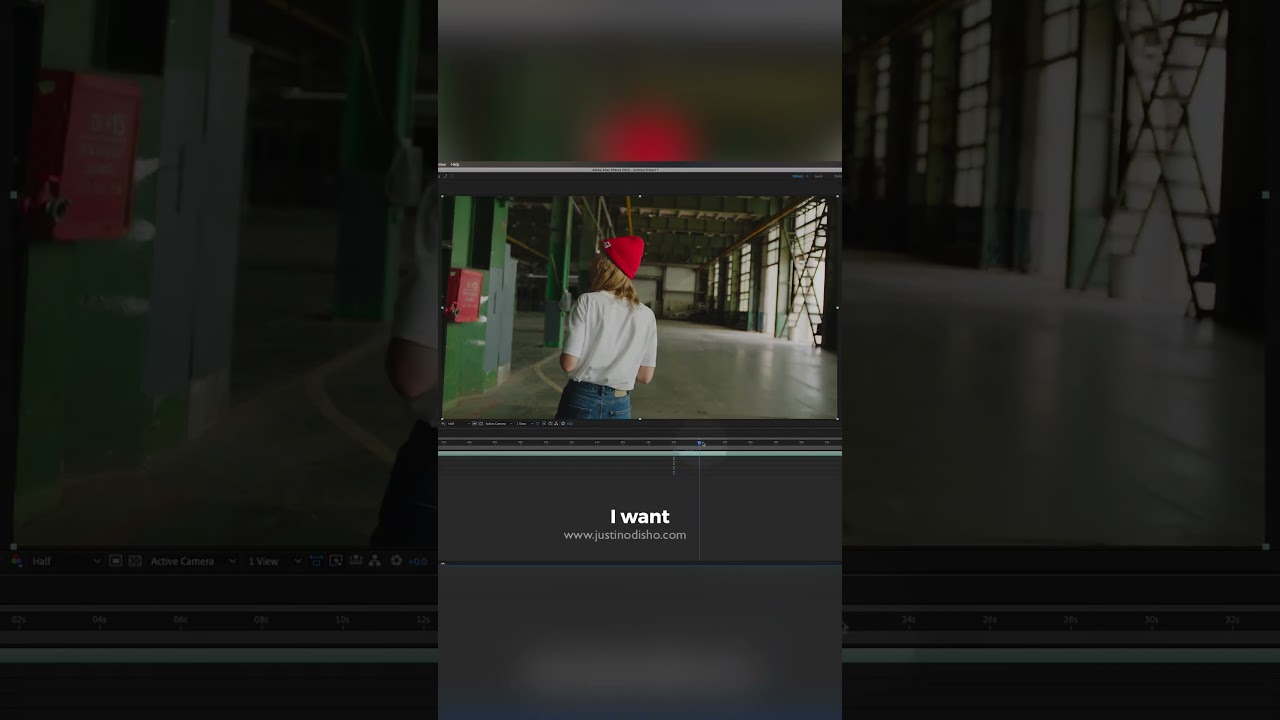The height and width of the screenshot is (720, 1280).
Task: Open the Active Camera dropdown in the enlarged background toolbar
Action: pos(193,561)
